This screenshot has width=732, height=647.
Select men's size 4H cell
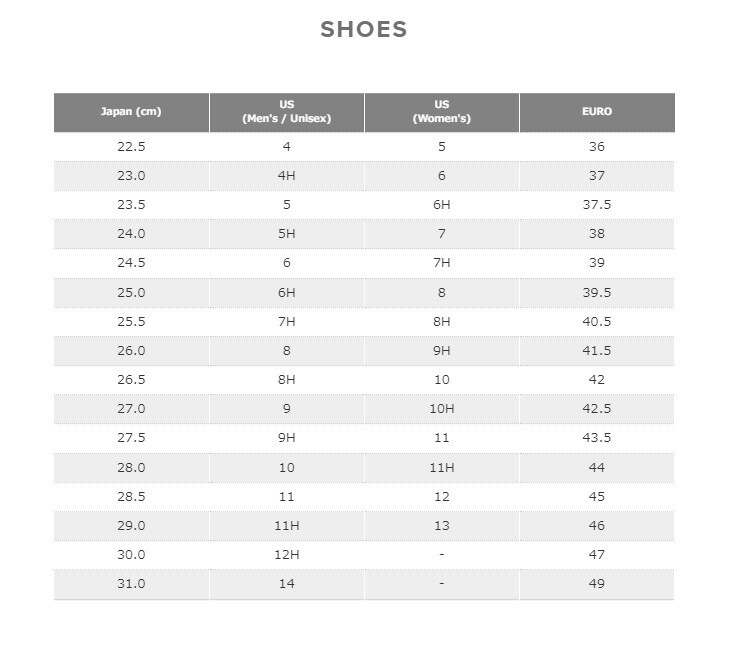287,176
